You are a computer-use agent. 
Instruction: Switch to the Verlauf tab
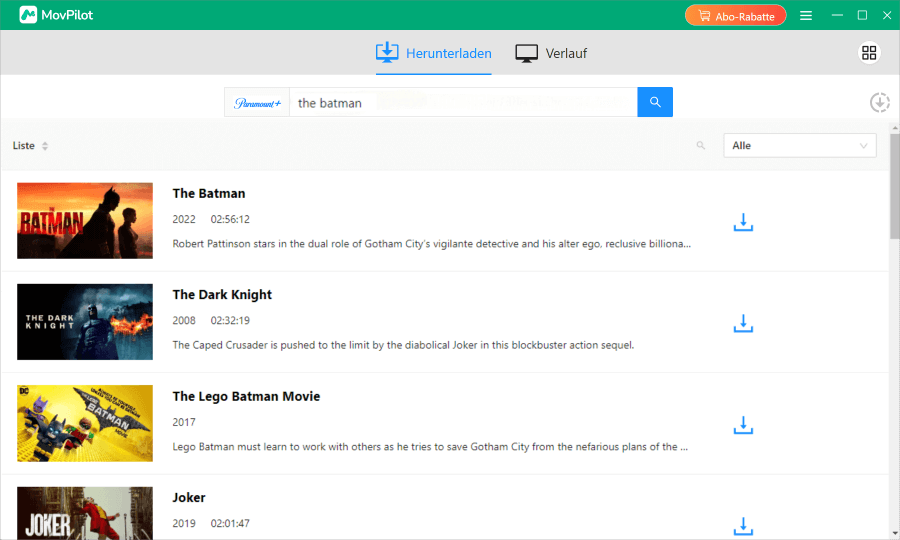pyautogui.click(x=551, y=53)
